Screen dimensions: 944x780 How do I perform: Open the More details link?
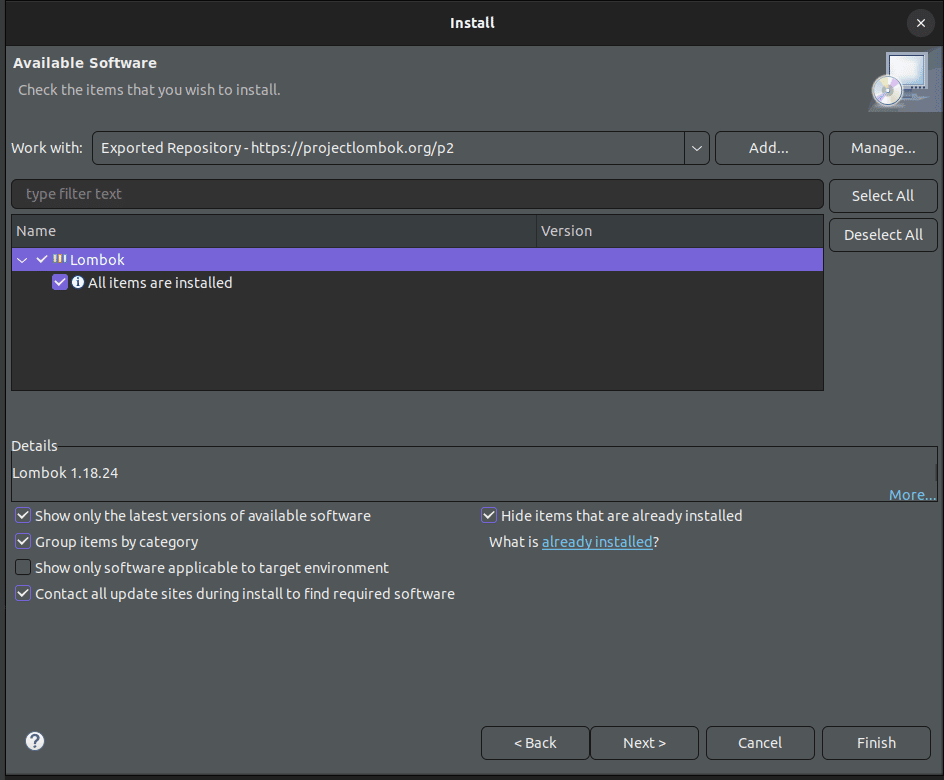911,494
